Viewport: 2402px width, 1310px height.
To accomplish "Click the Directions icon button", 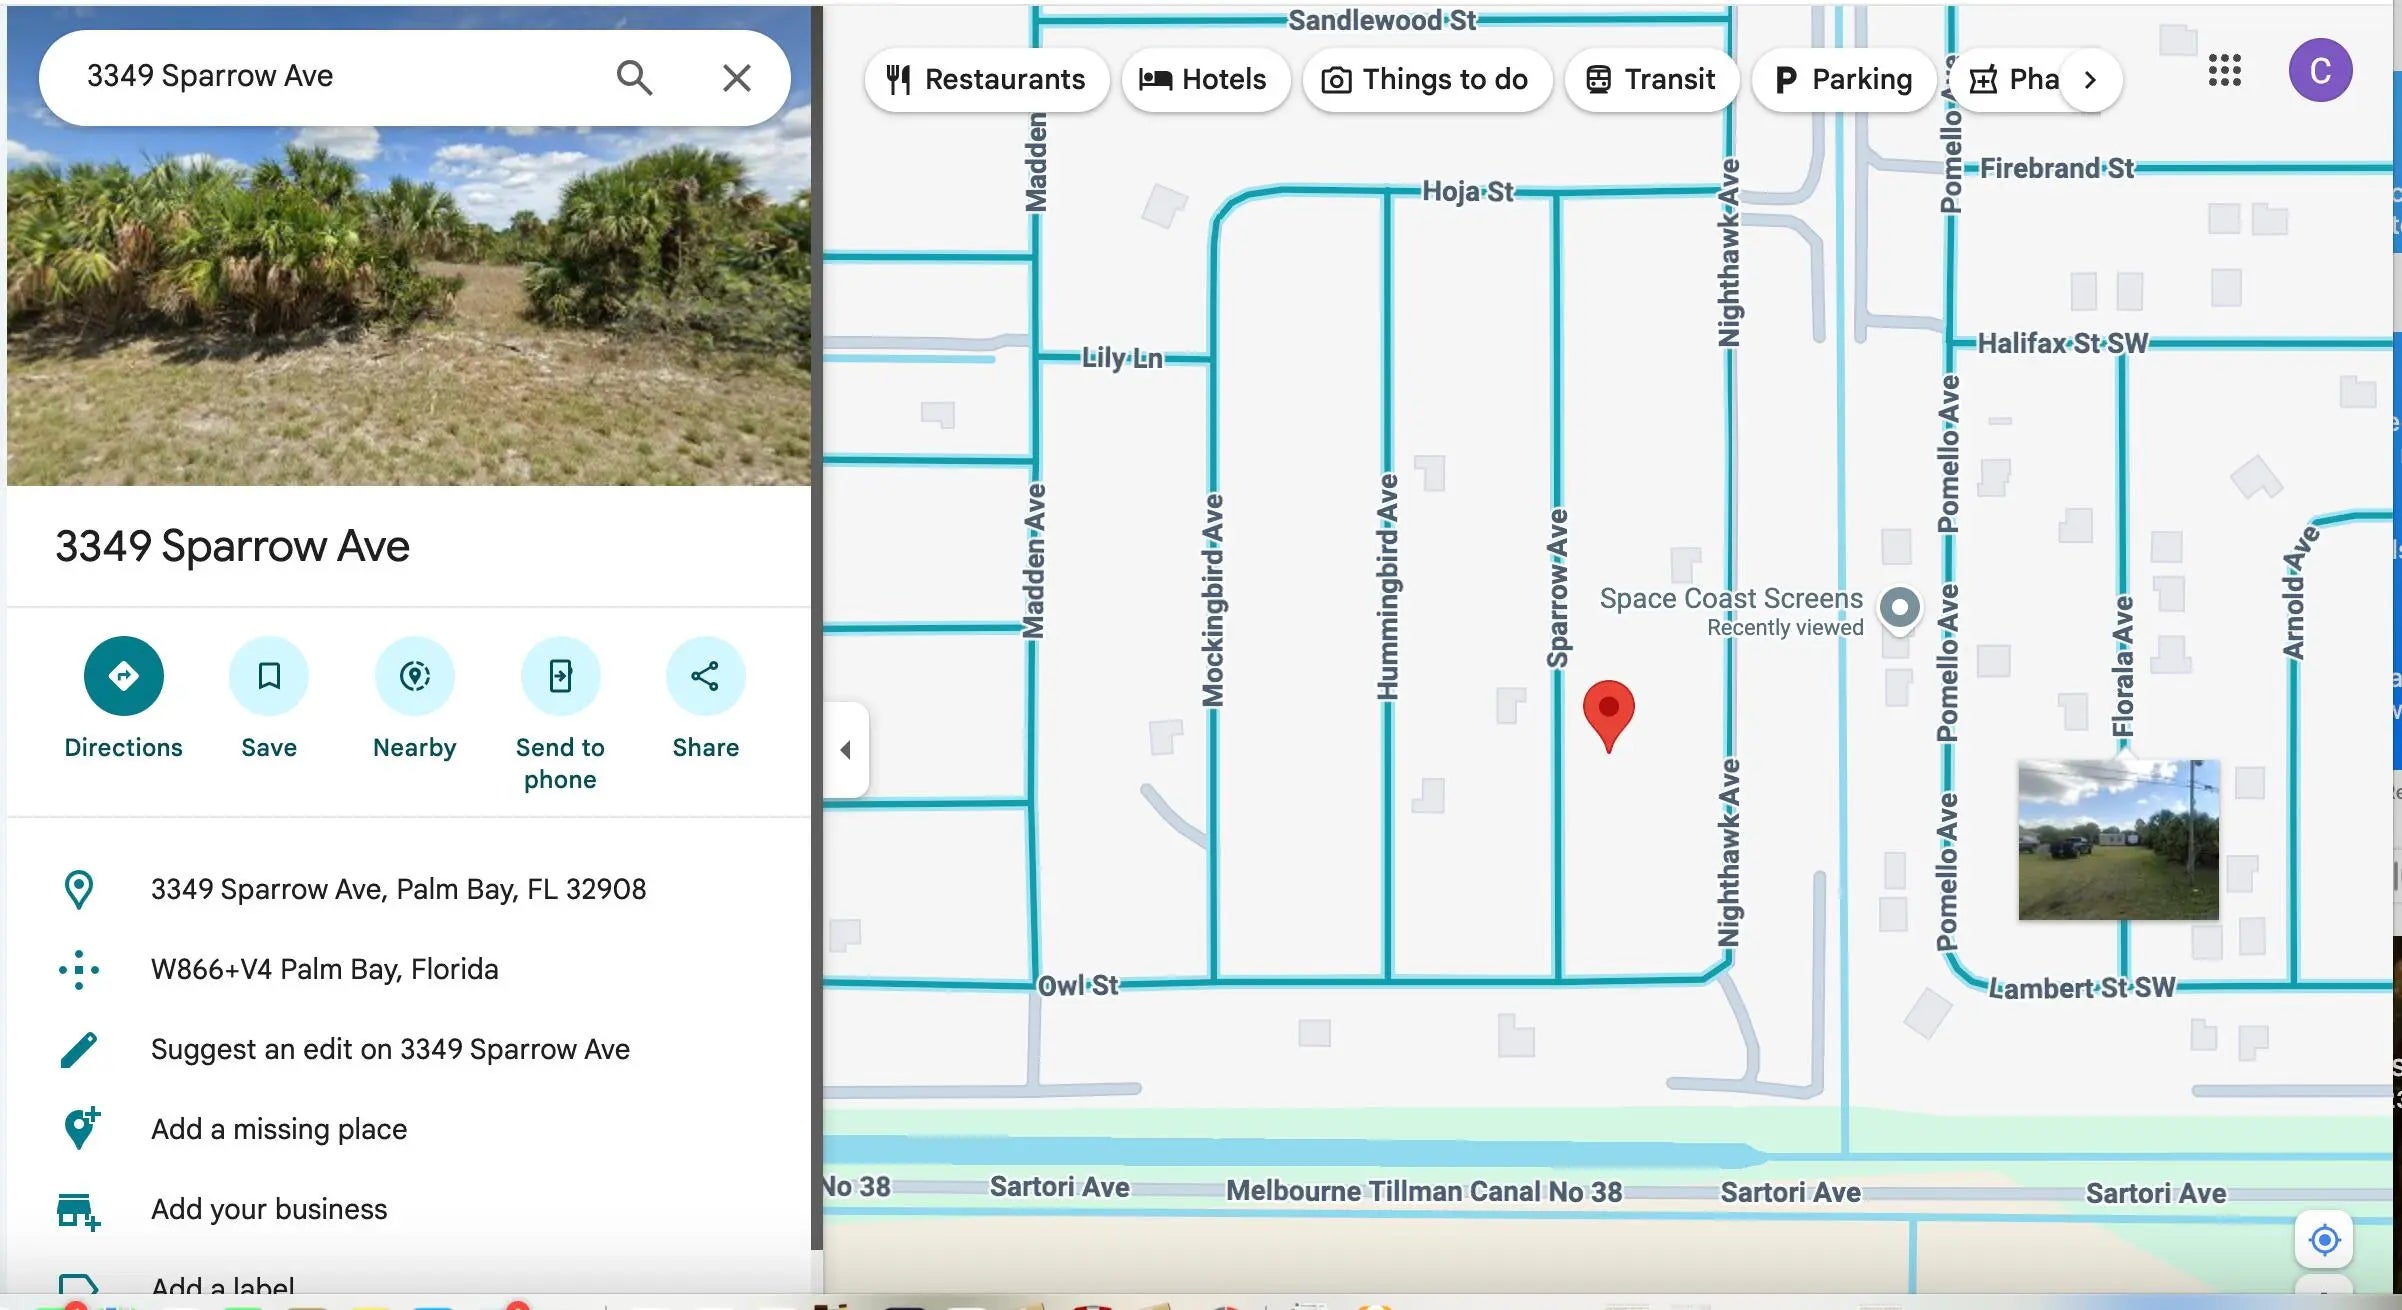I will point(123,676).
